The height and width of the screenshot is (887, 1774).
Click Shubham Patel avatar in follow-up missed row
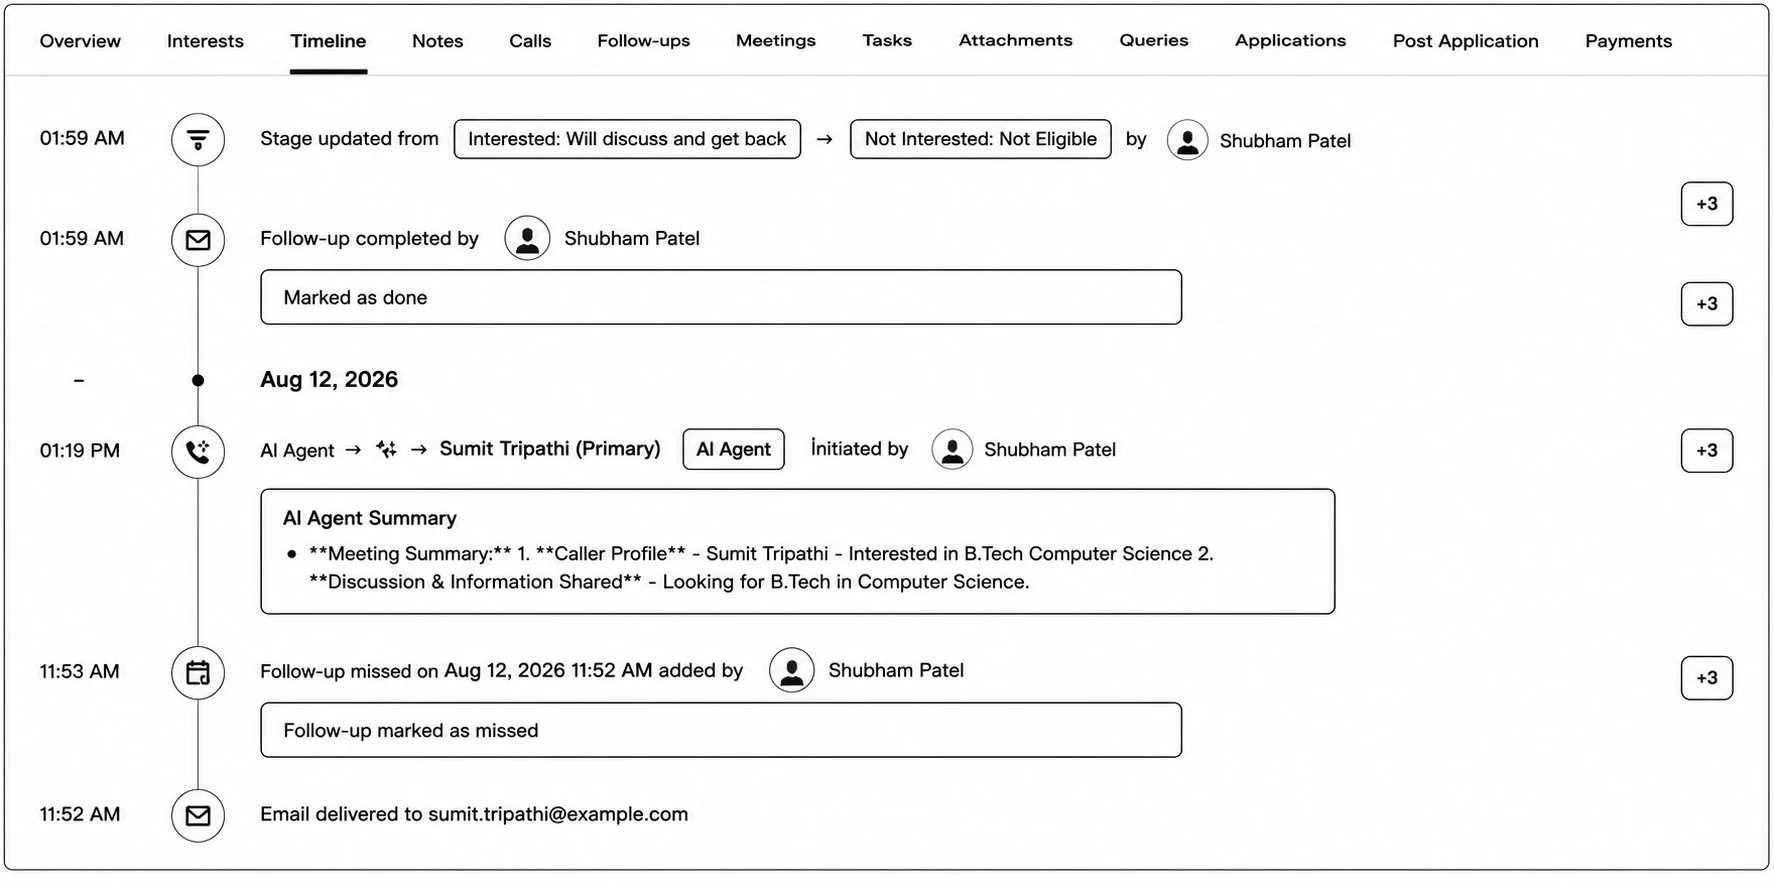[791, 671]
